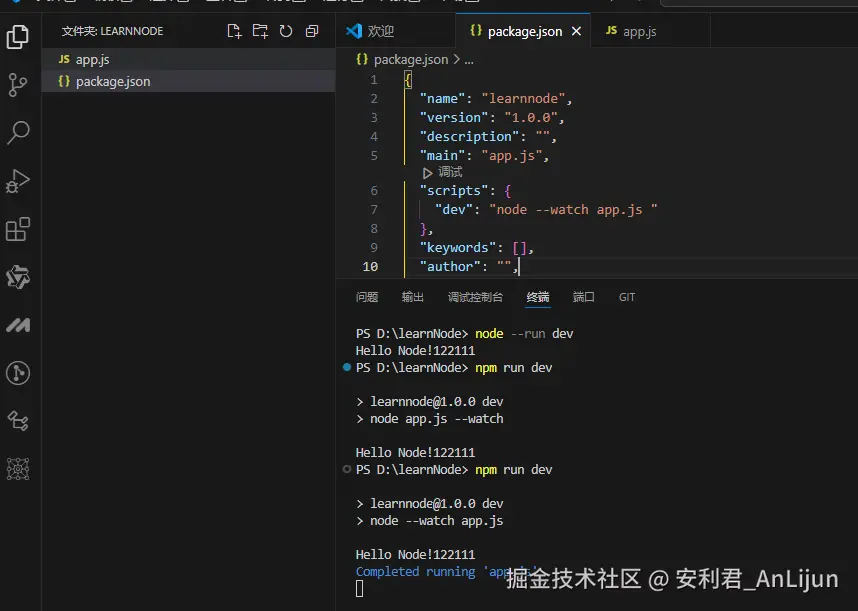Create a new file in LEARNNODE folder
858x611 pixels.
[234, 31]
